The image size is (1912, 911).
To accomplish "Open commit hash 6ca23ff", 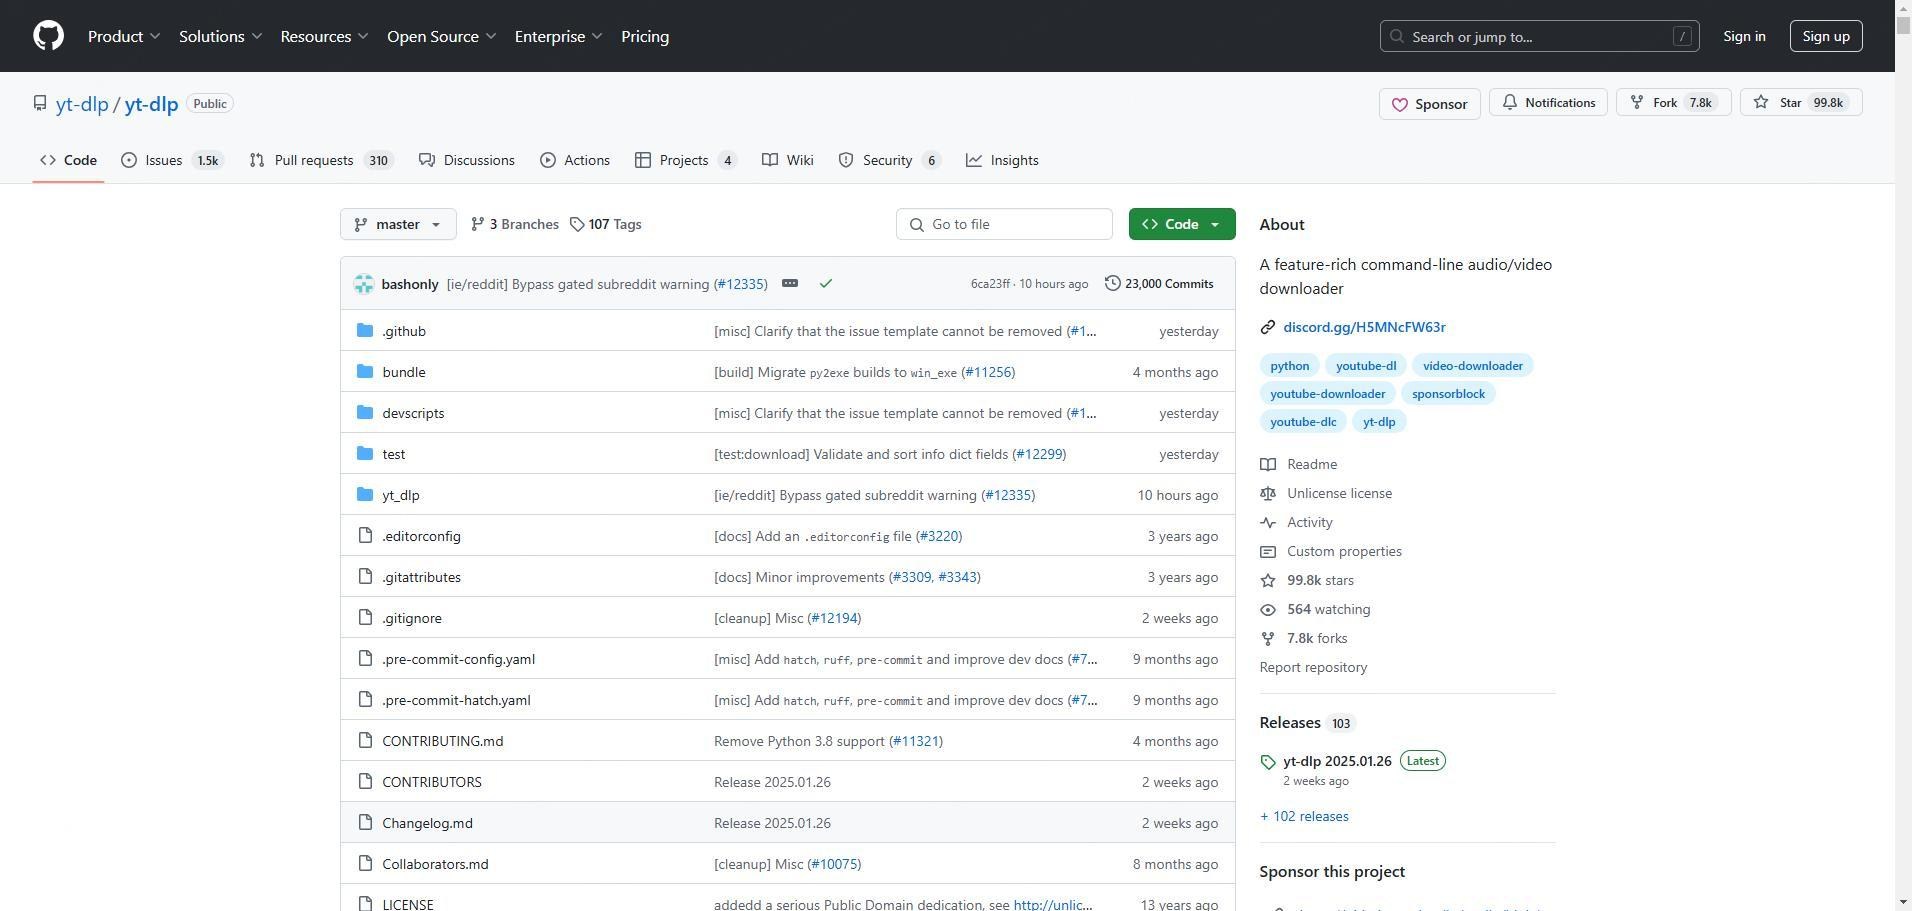I will coord(990,283).
